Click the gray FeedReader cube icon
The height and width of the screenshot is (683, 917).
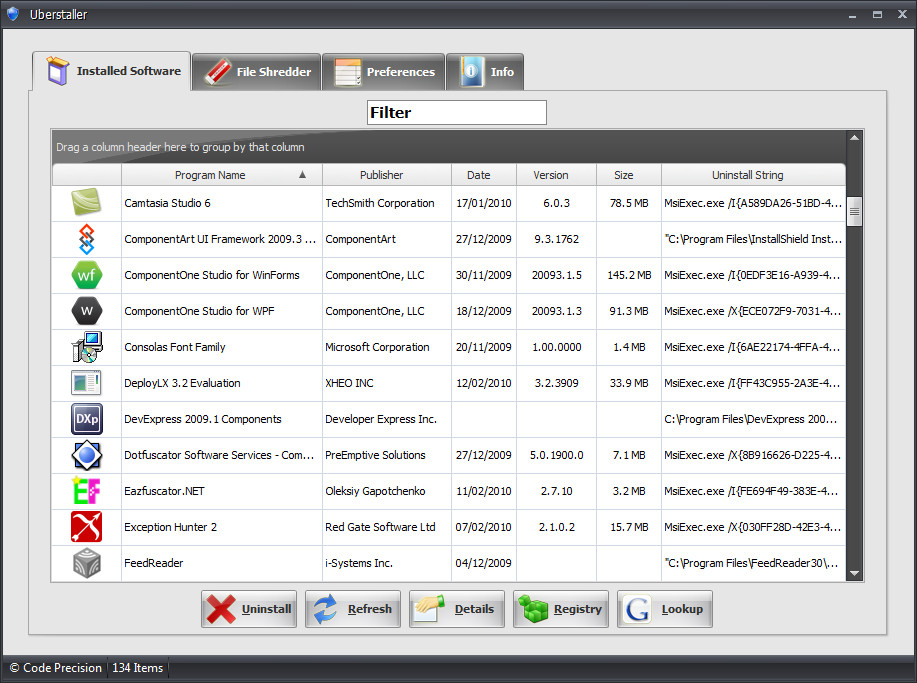(87, 563)
